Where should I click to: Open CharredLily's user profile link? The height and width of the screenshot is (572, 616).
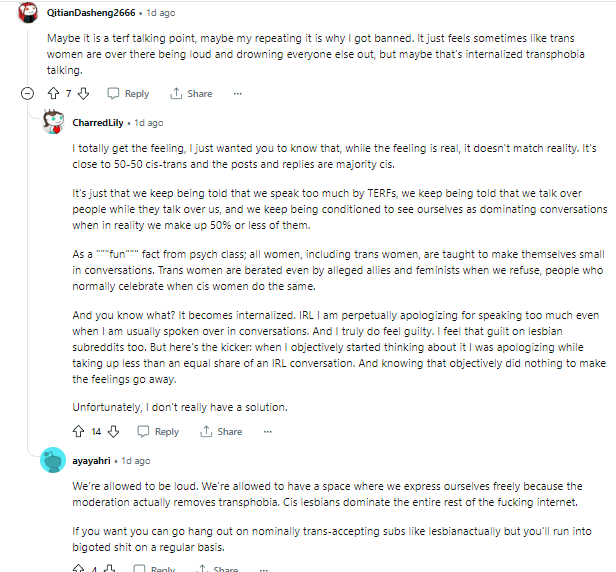98,123
